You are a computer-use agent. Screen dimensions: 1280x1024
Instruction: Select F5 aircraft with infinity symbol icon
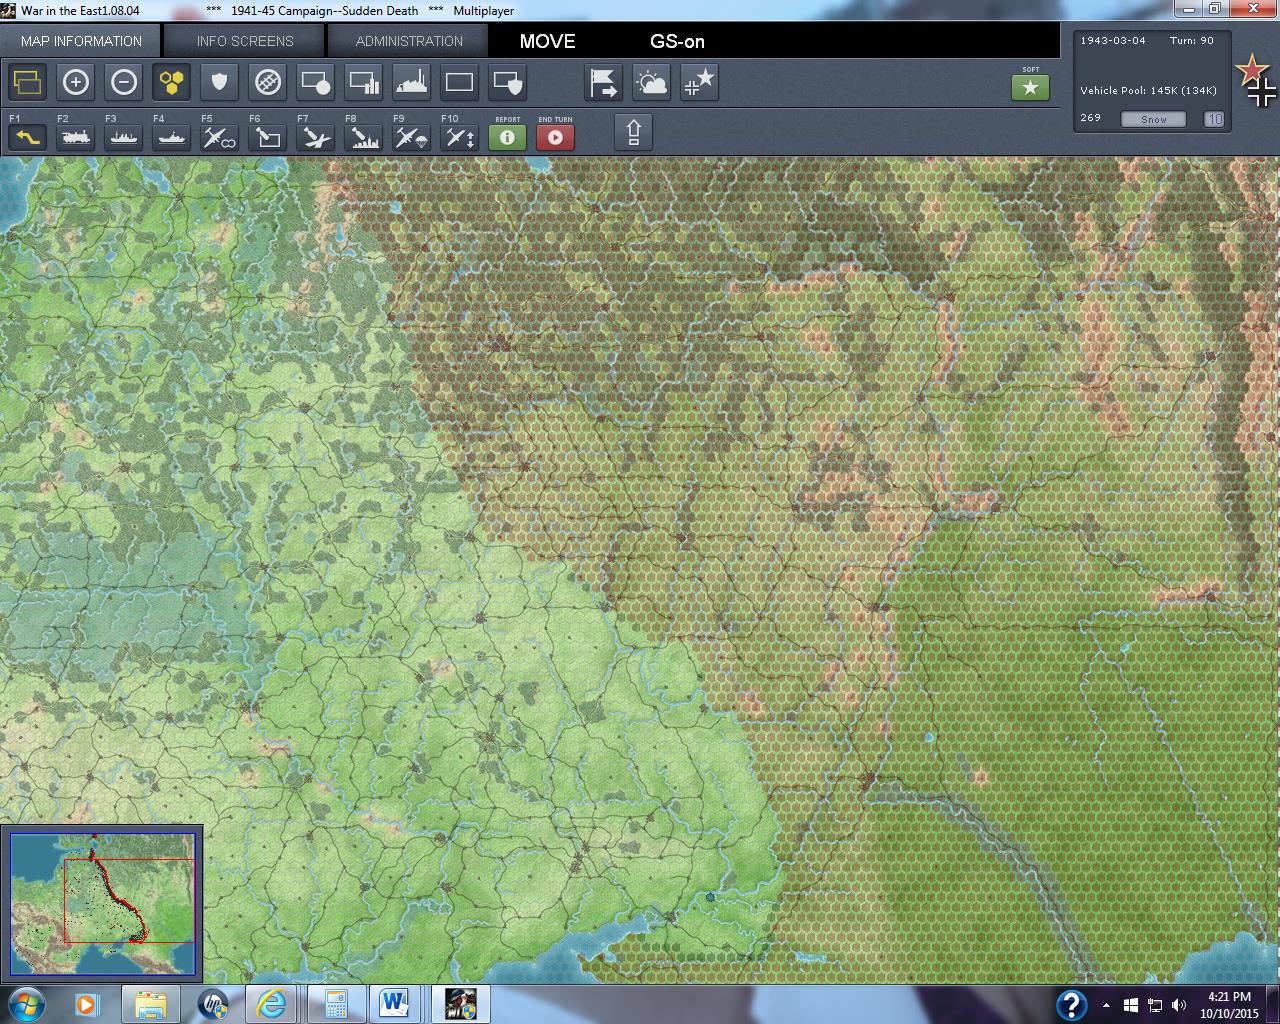click(220, 137)
